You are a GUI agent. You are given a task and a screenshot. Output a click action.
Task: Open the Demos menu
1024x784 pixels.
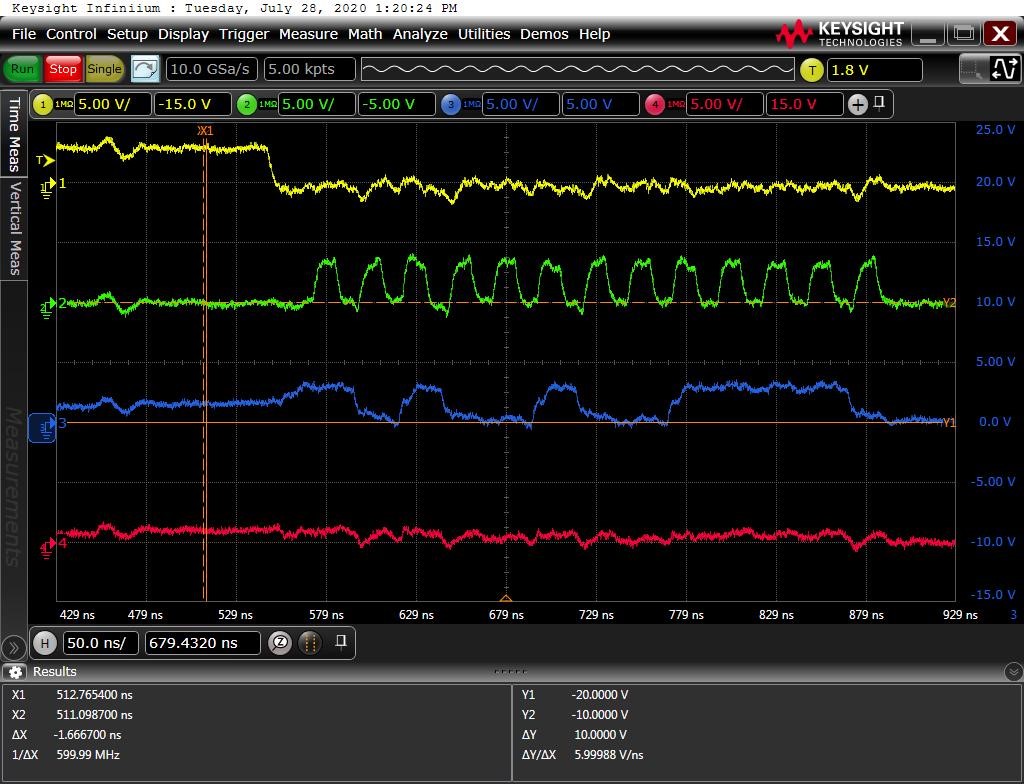point(544,34)
